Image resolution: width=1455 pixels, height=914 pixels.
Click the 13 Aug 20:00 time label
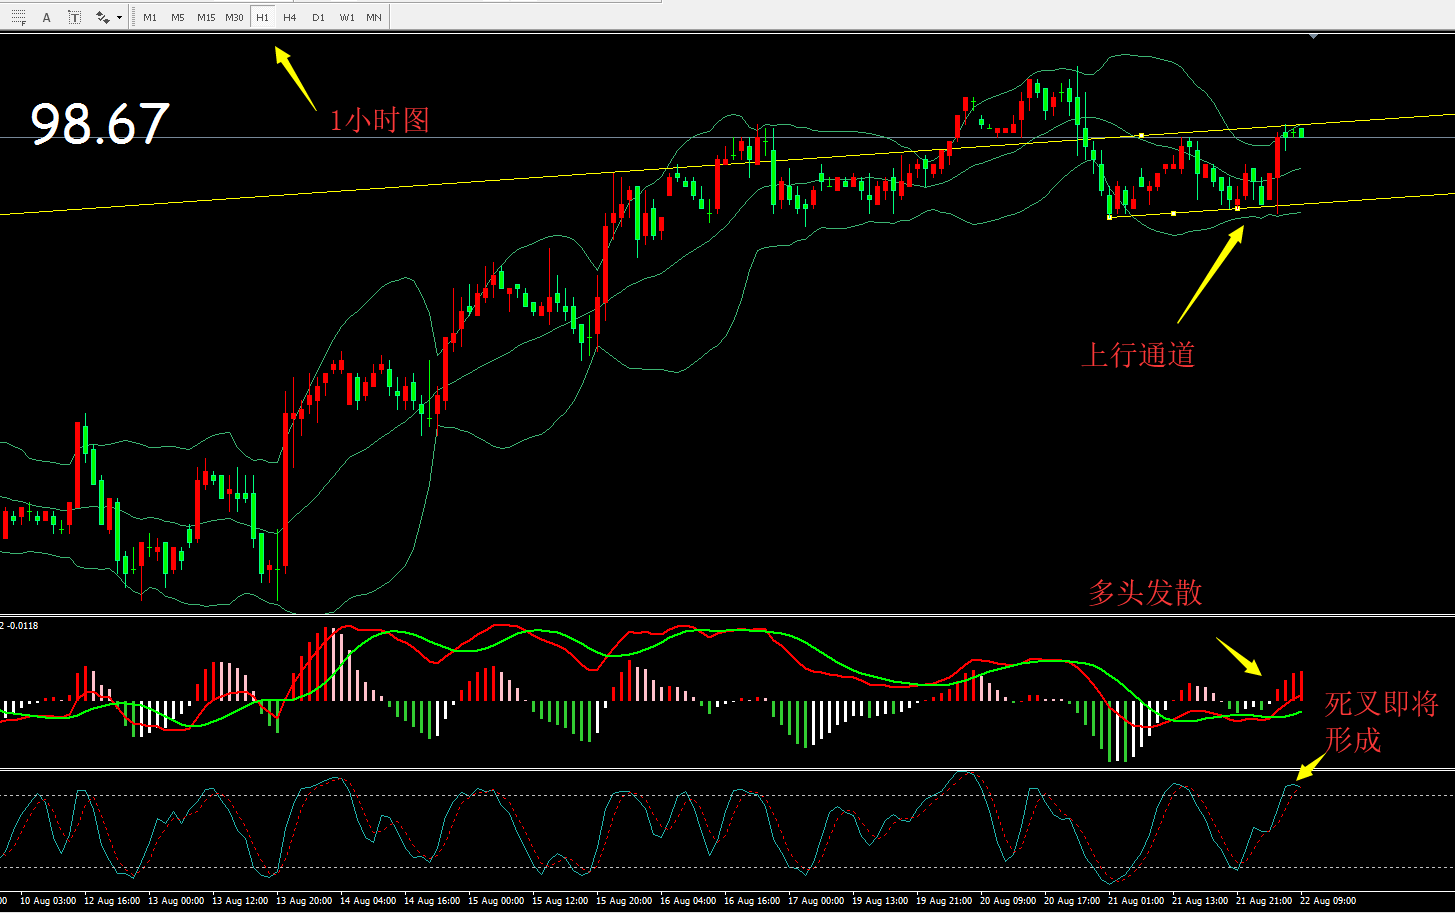[304, 901]
